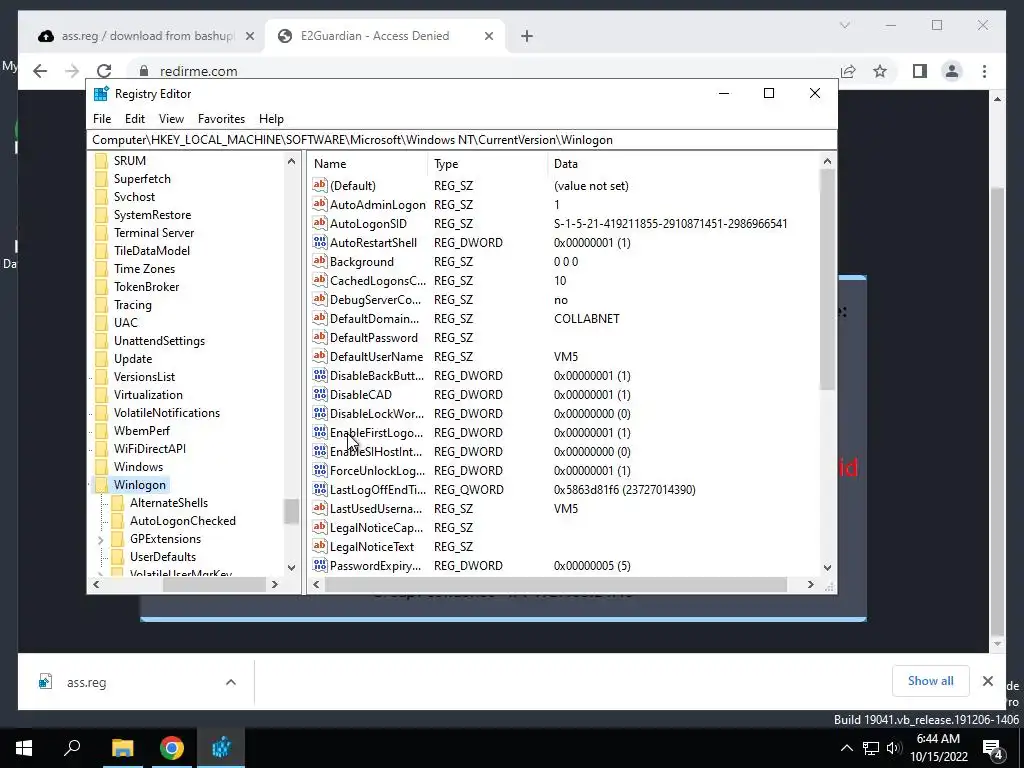Image resolution: width=1024 pixels, height=768 pixels.
Task: Expand the GPExtensions key
Action: click(101, 539)
